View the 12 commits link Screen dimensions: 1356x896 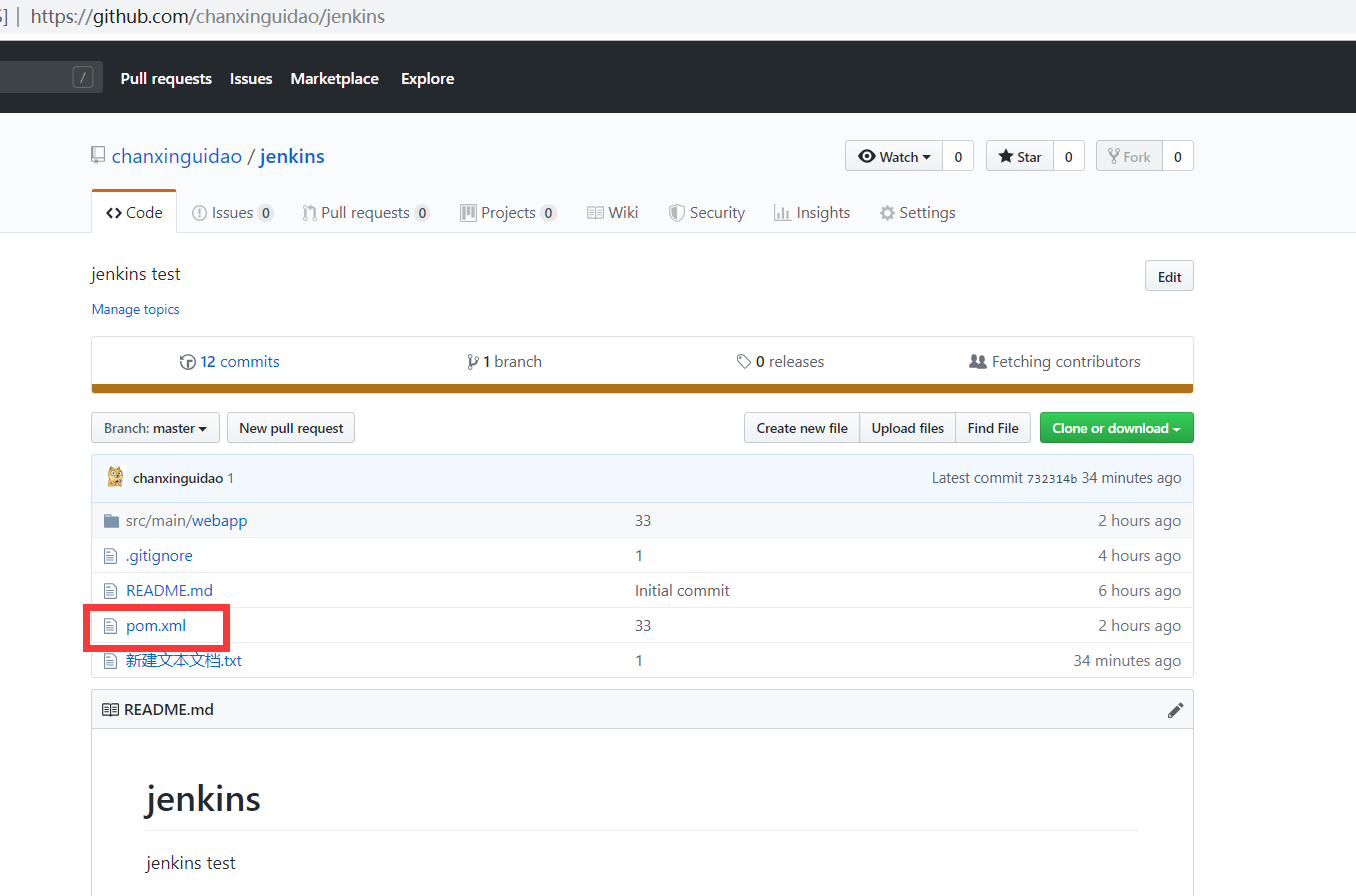pos(230,362)
